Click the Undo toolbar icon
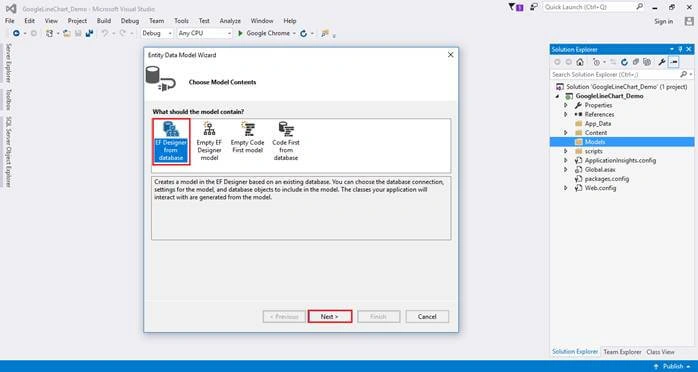 105,33
